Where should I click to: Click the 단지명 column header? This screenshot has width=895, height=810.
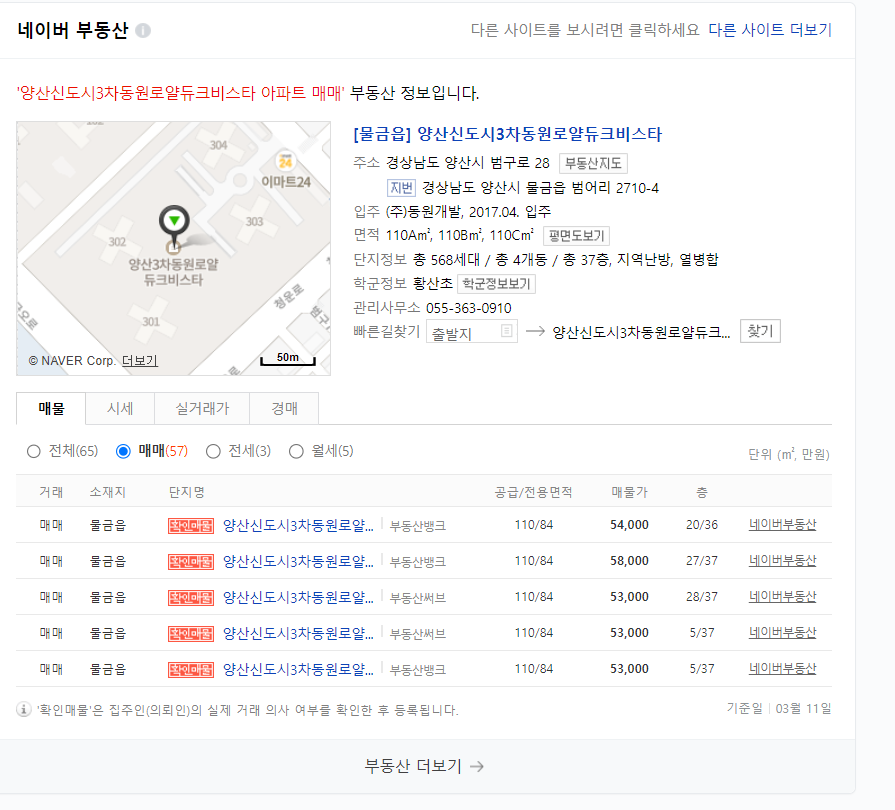pos(187,492)
